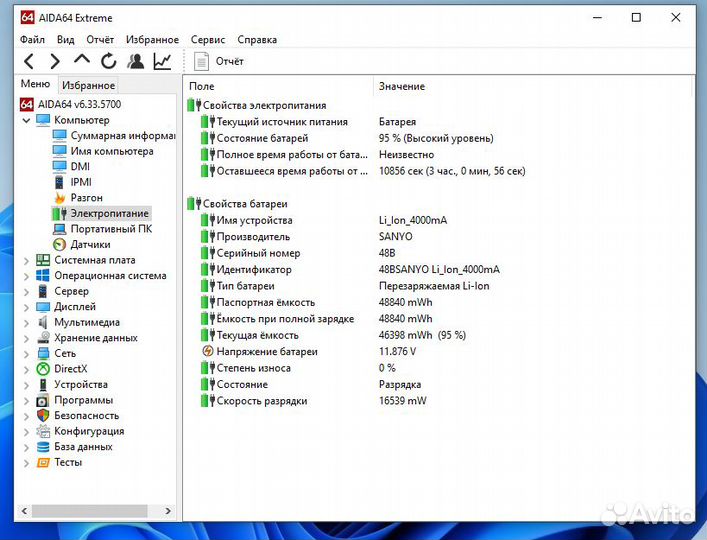Click the Безопасность shield icon
Image resolution: width=707 pixels, height=540 pixels.
[x=43, y=416]
